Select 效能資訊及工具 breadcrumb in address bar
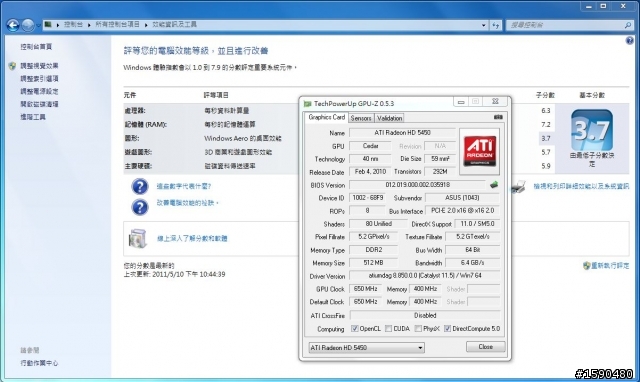This screenshot has width=640, height=382. click(174, 24)
